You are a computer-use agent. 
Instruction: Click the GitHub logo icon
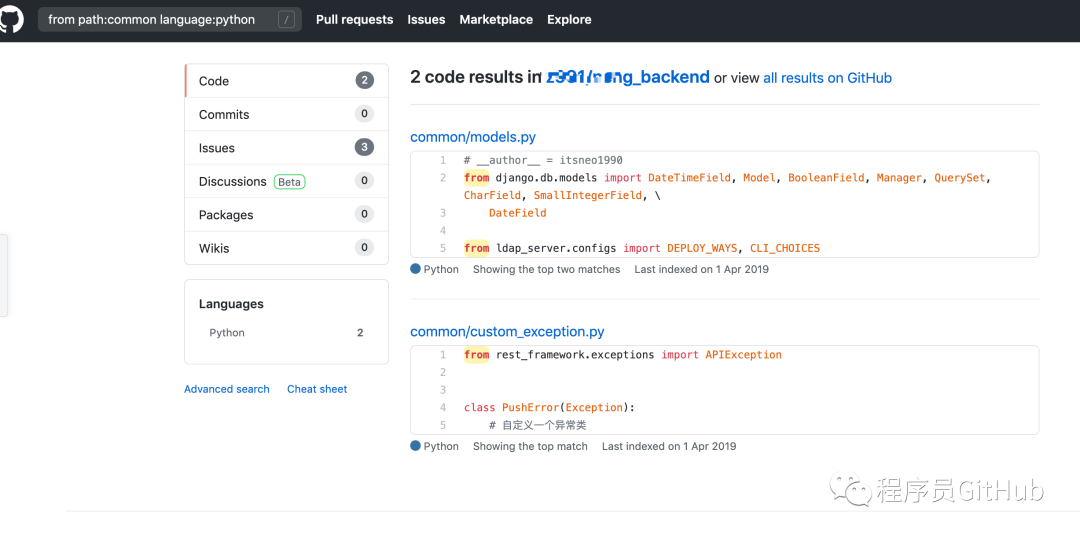(10, 19)
